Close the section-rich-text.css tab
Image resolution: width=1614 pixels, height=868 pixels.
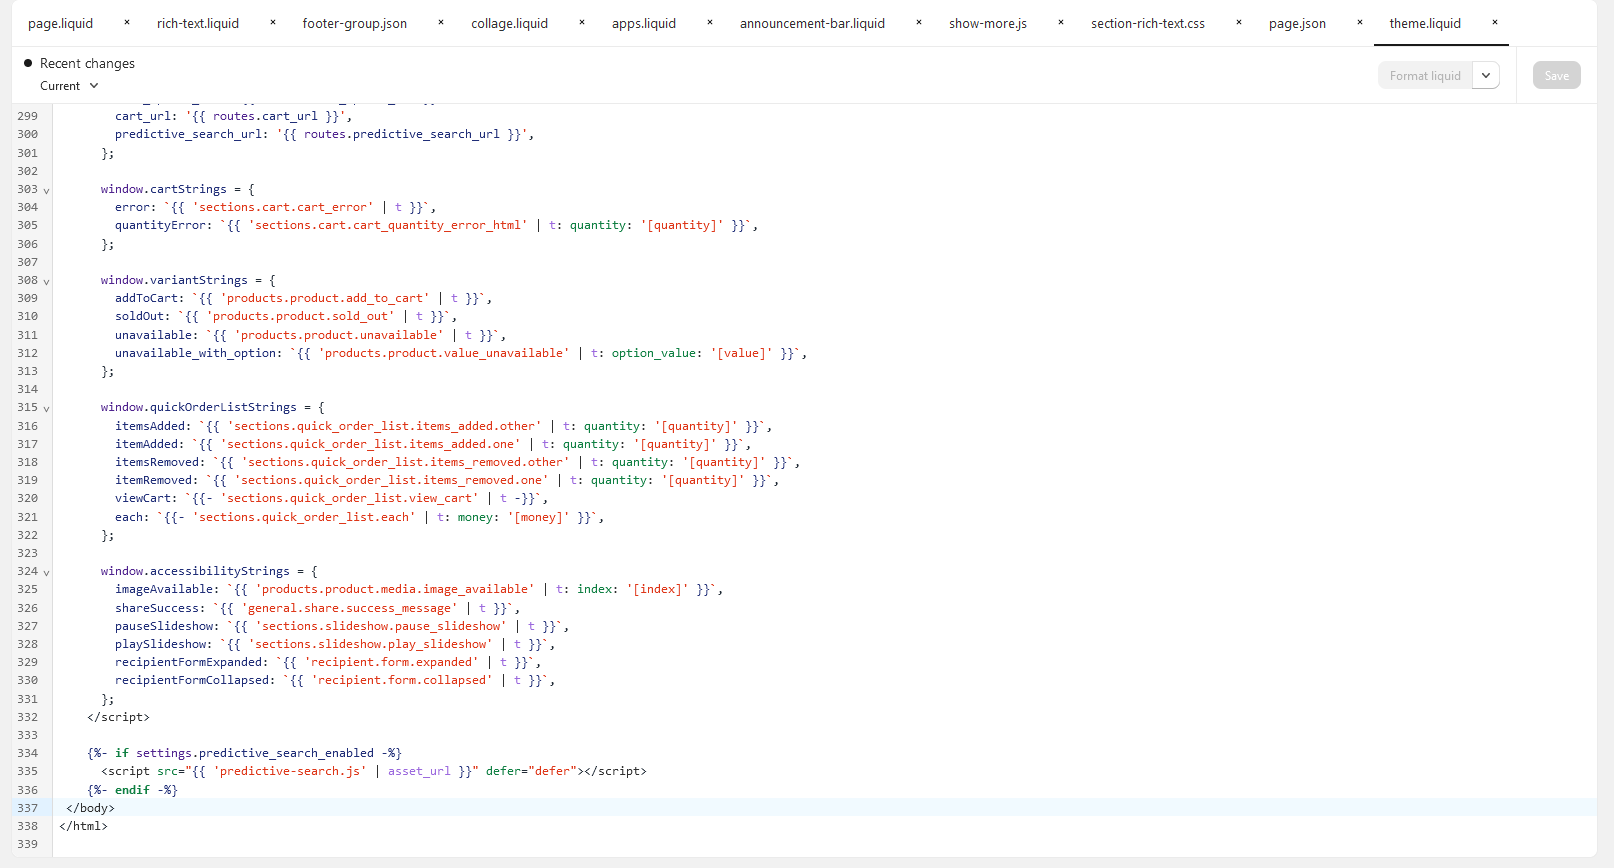(x=1239, y=23)
